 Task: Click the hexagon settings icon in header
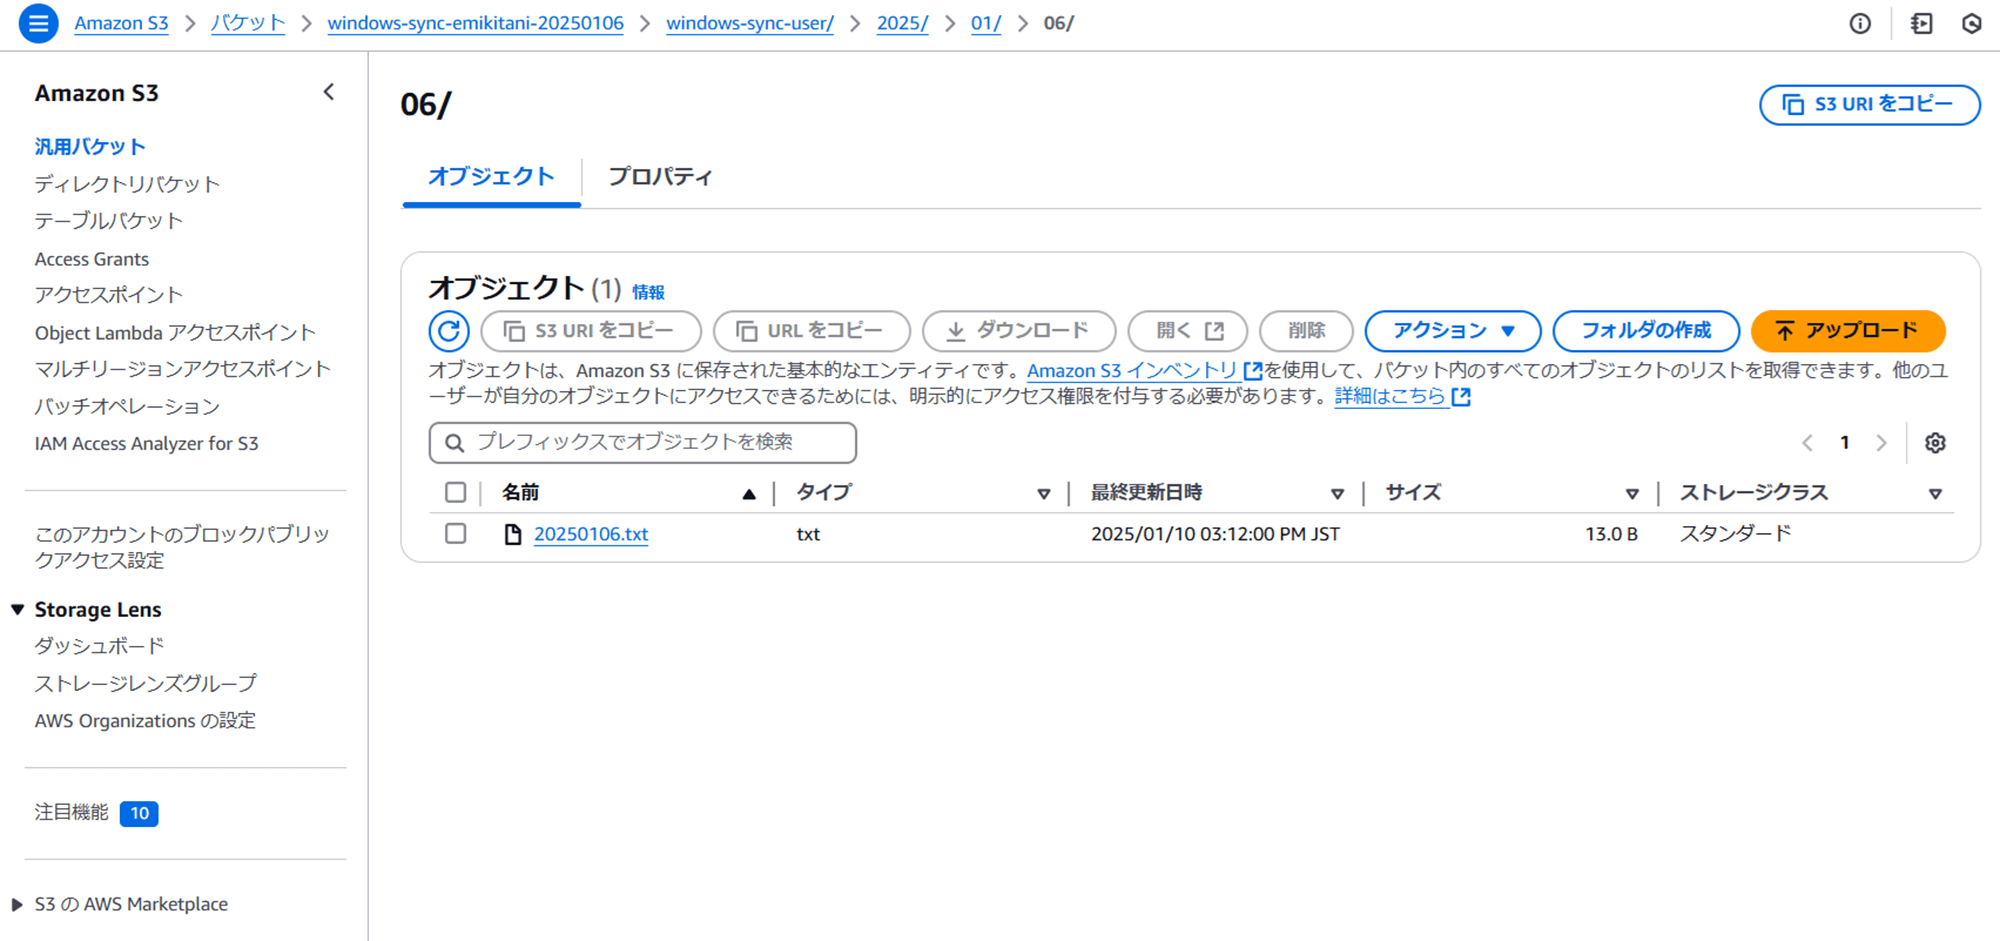pyautogui.click(x=1971, y=23)
